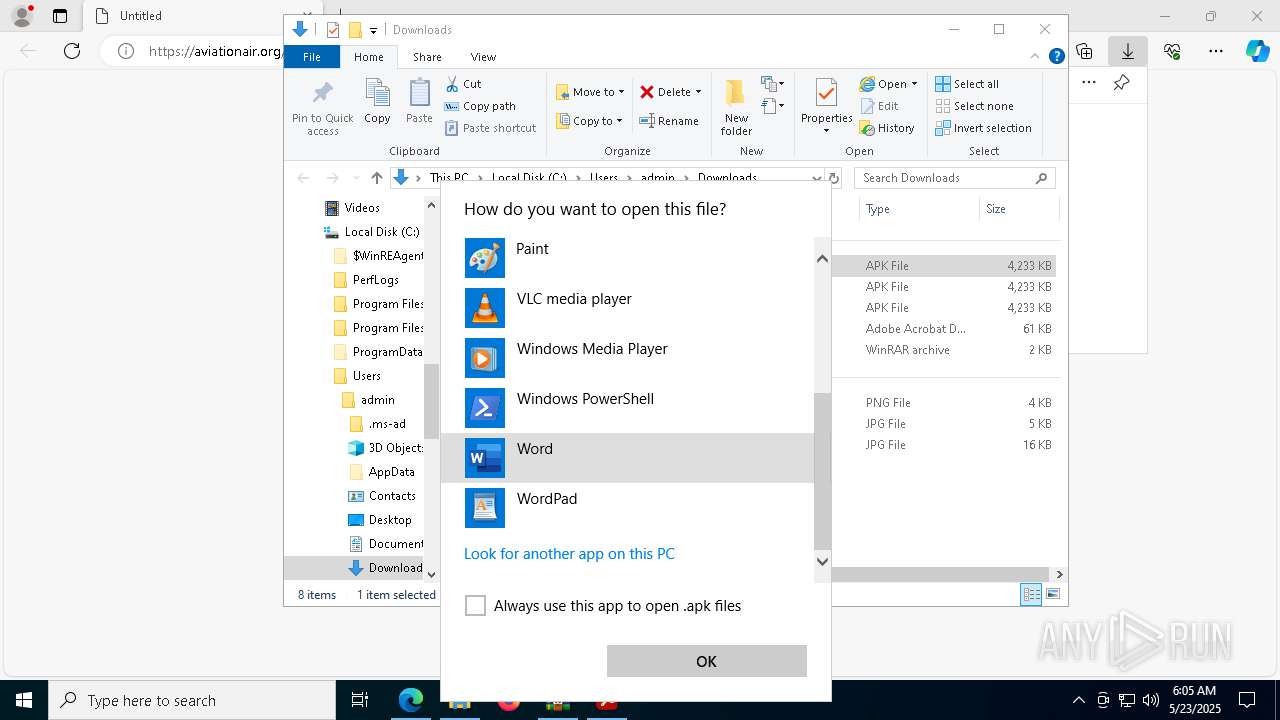
Task: Select Windows PowerShell app
Action: click(x=627, y=408)
